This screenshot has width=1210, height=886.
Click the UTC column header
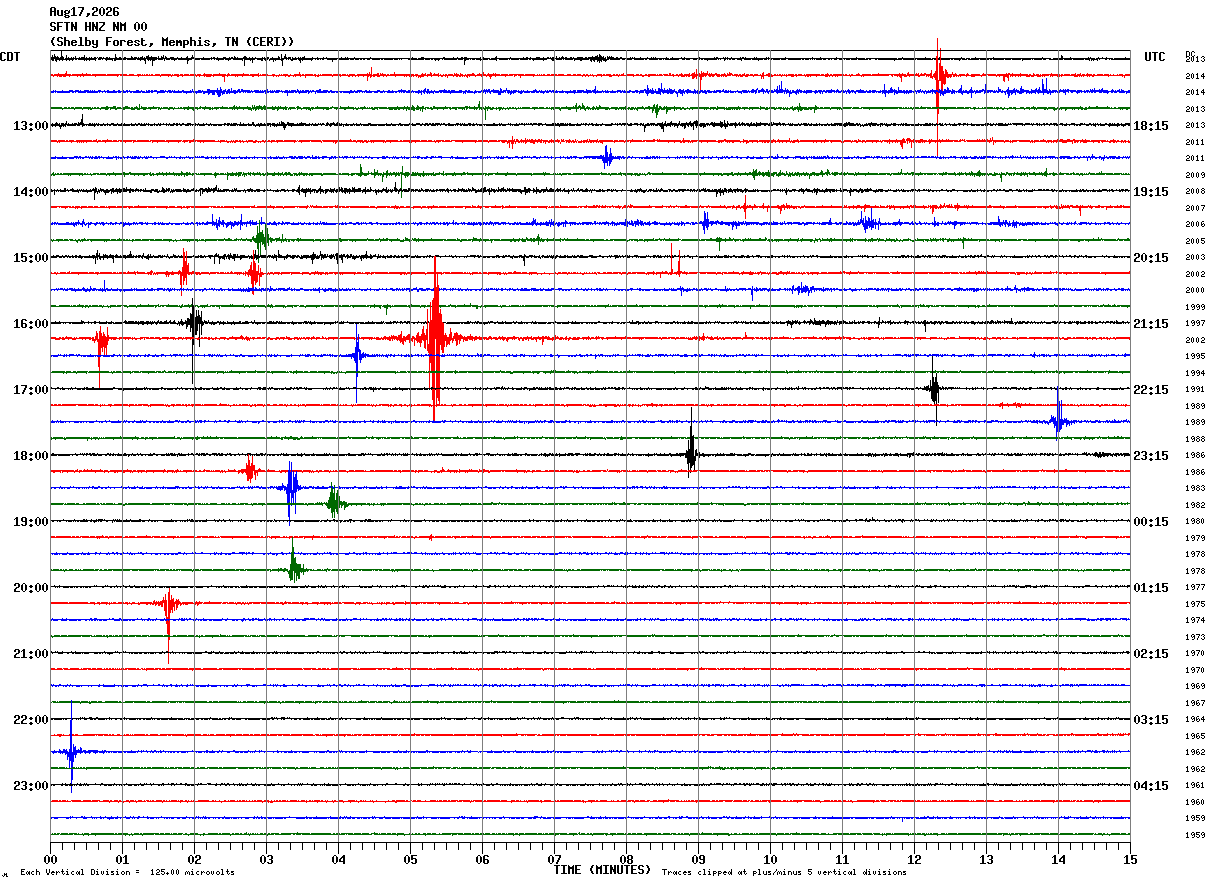(x=1155, y=57)
